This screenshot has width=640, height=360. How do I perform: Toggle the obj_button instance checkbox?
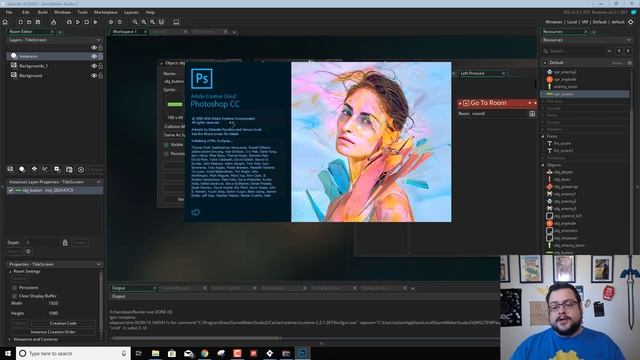pos(11,190)
